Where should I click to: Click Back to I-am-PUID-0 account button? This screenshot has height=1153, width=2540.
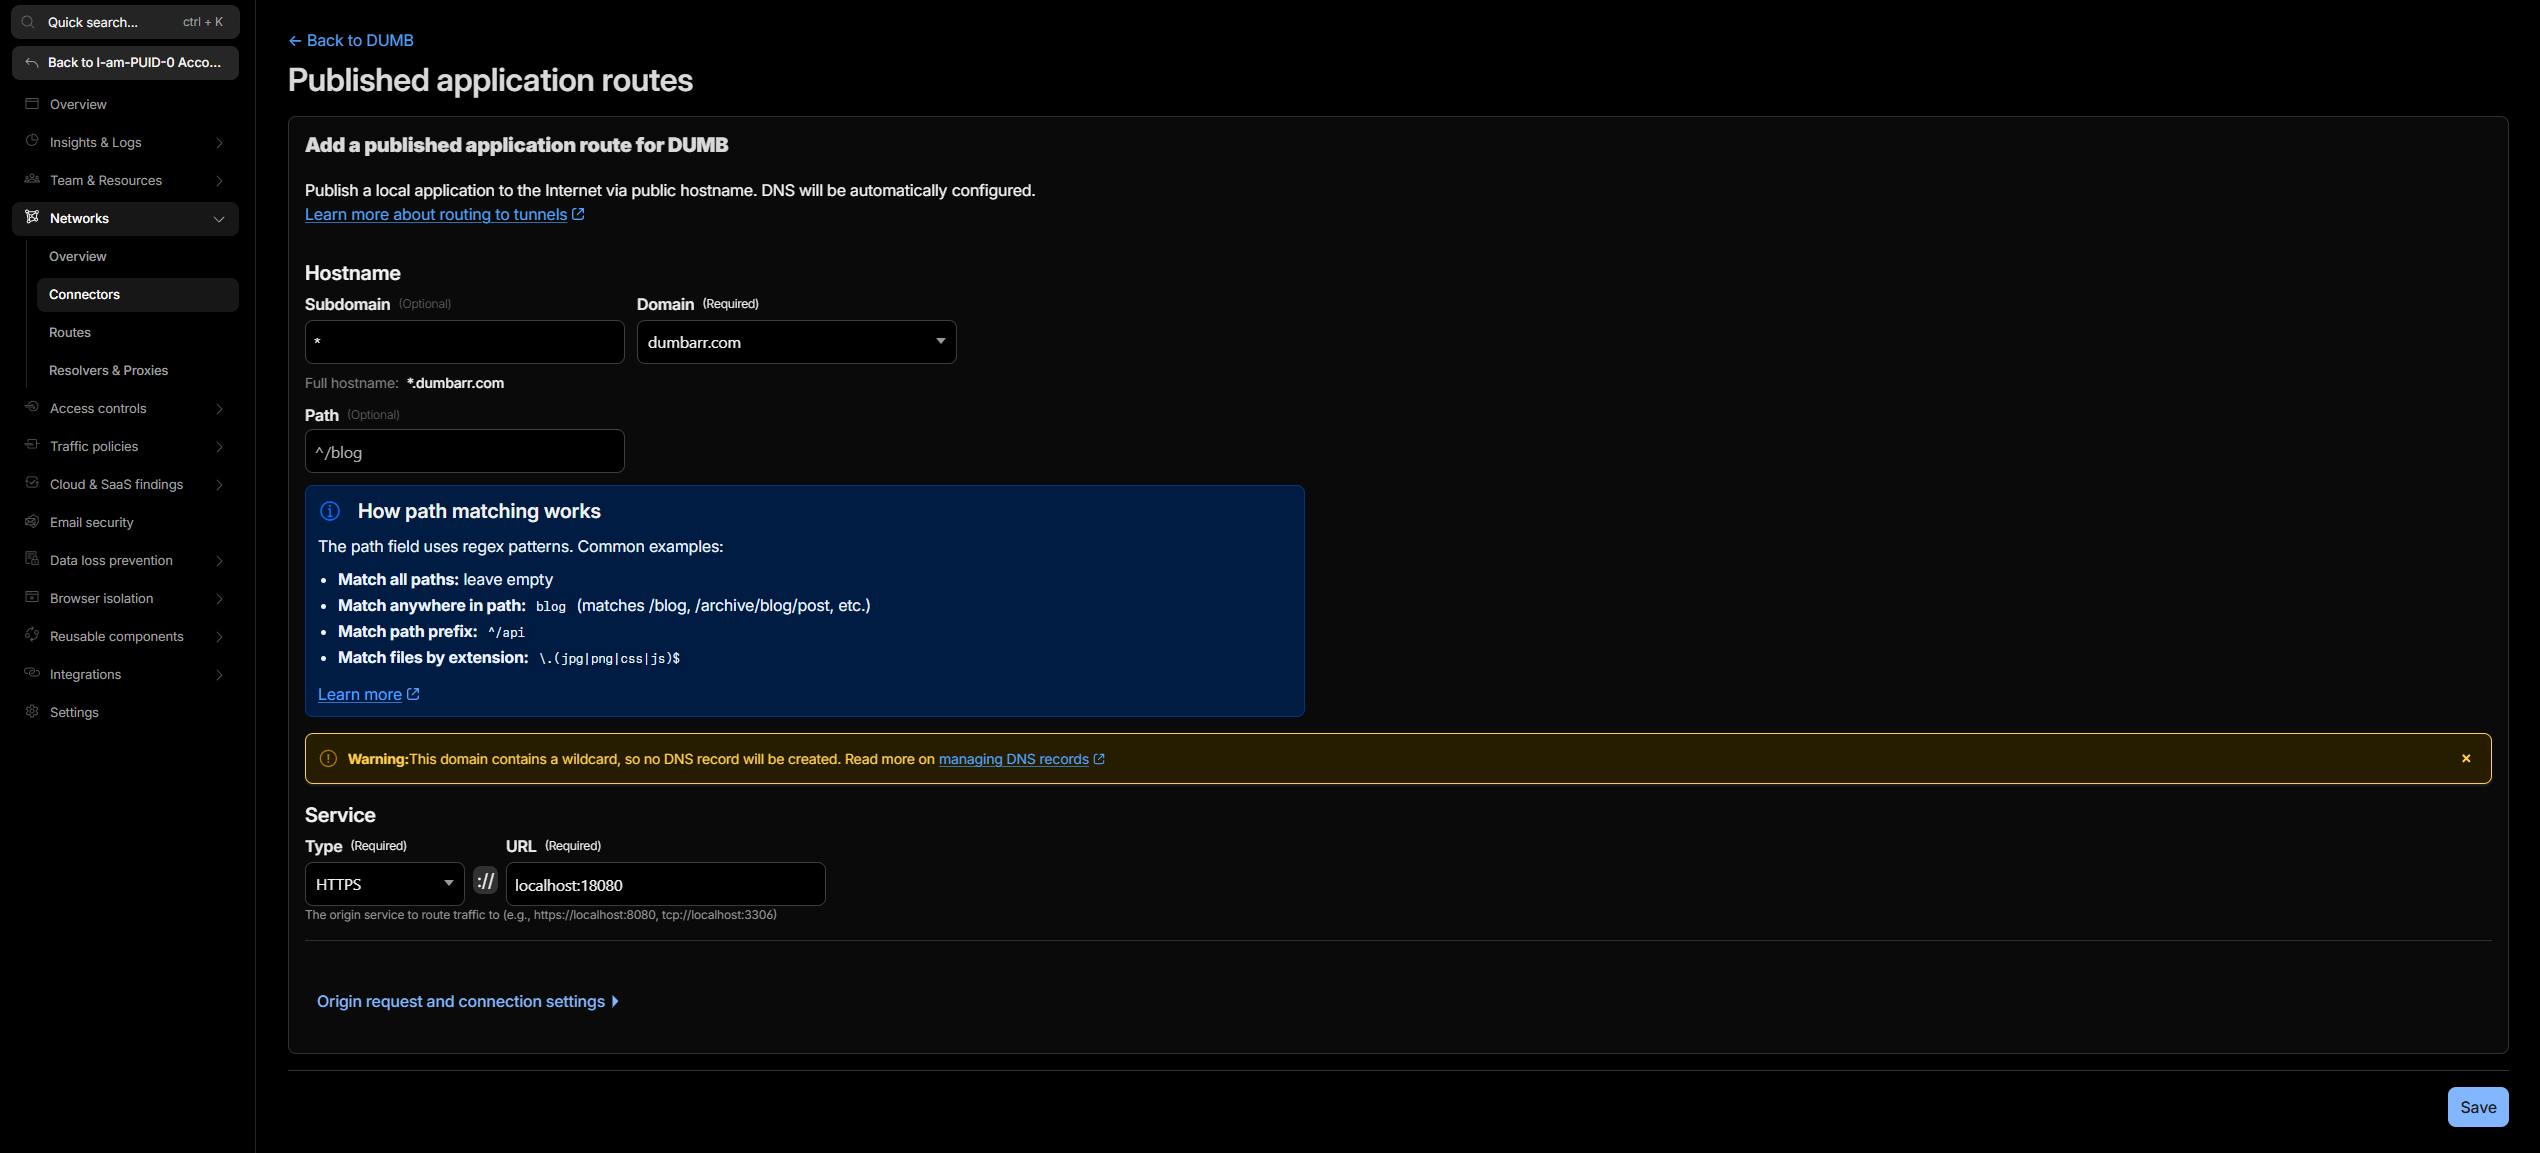pyautogui.click(x=125, y=62)
